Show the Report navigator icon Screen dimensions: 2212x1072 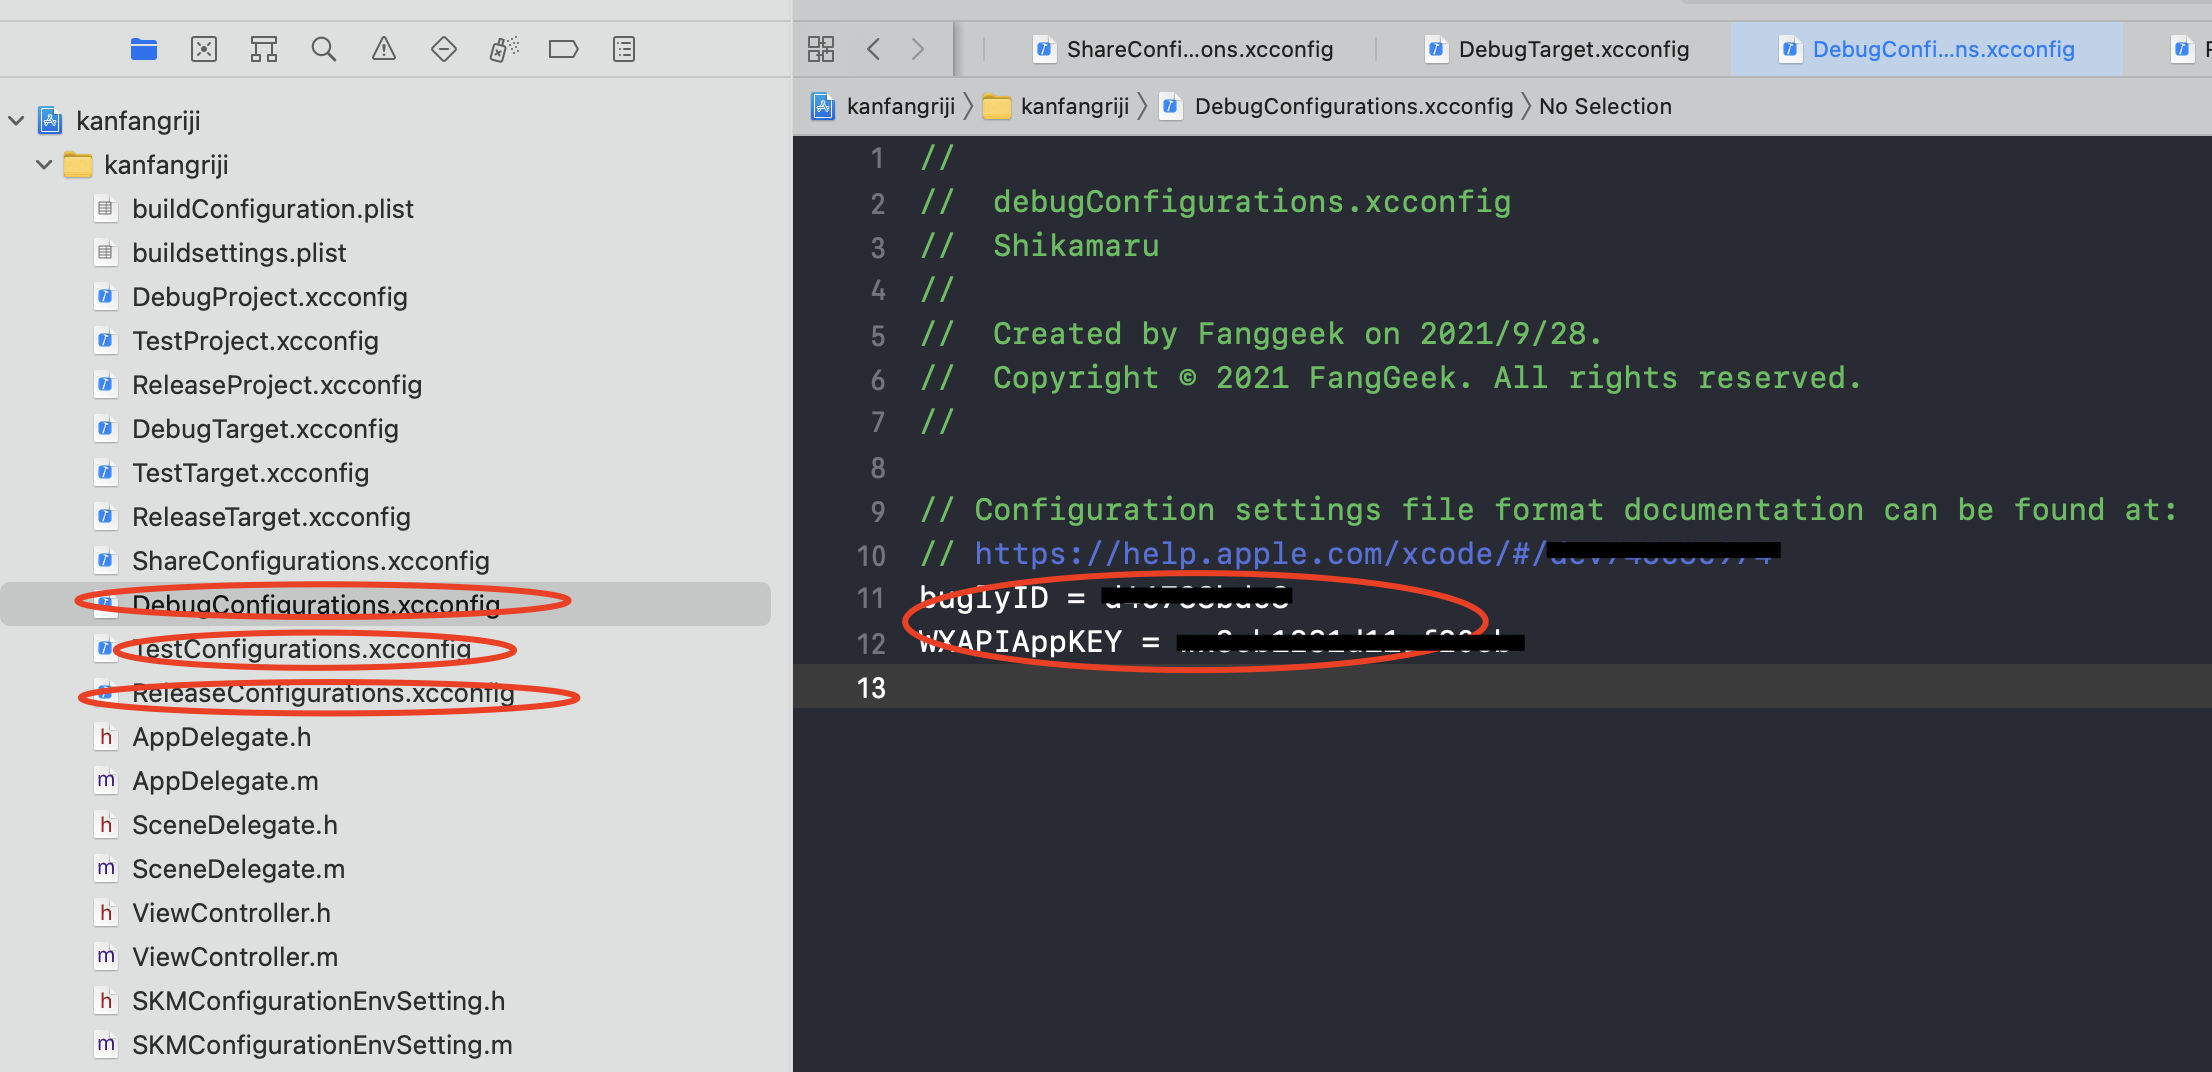pyautogui.click(x=624, y=49)
